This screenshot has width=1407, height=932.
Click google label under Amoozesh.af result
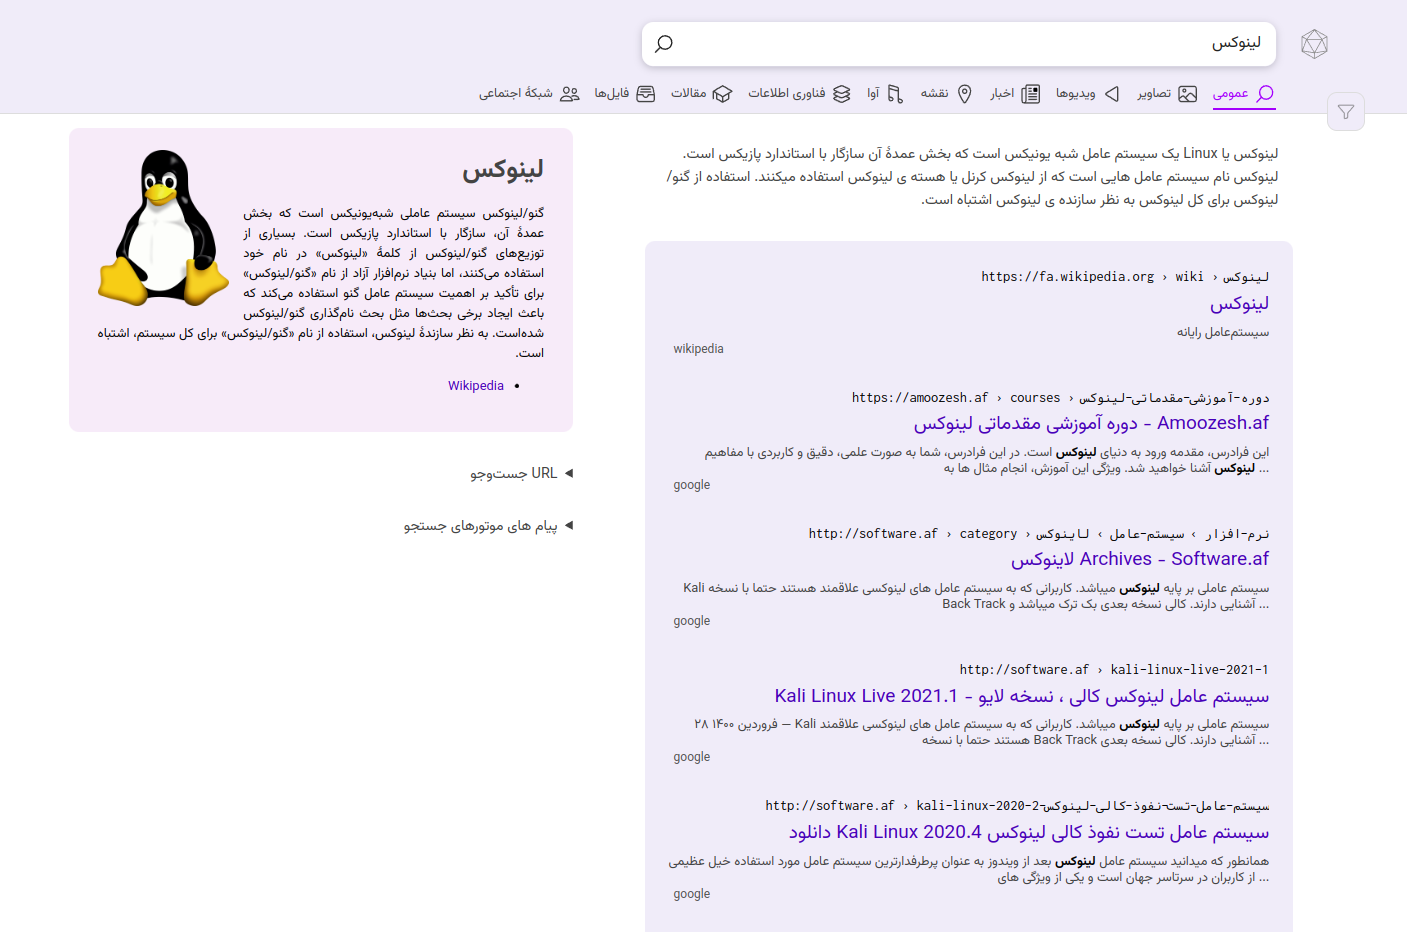pos(692,485)
